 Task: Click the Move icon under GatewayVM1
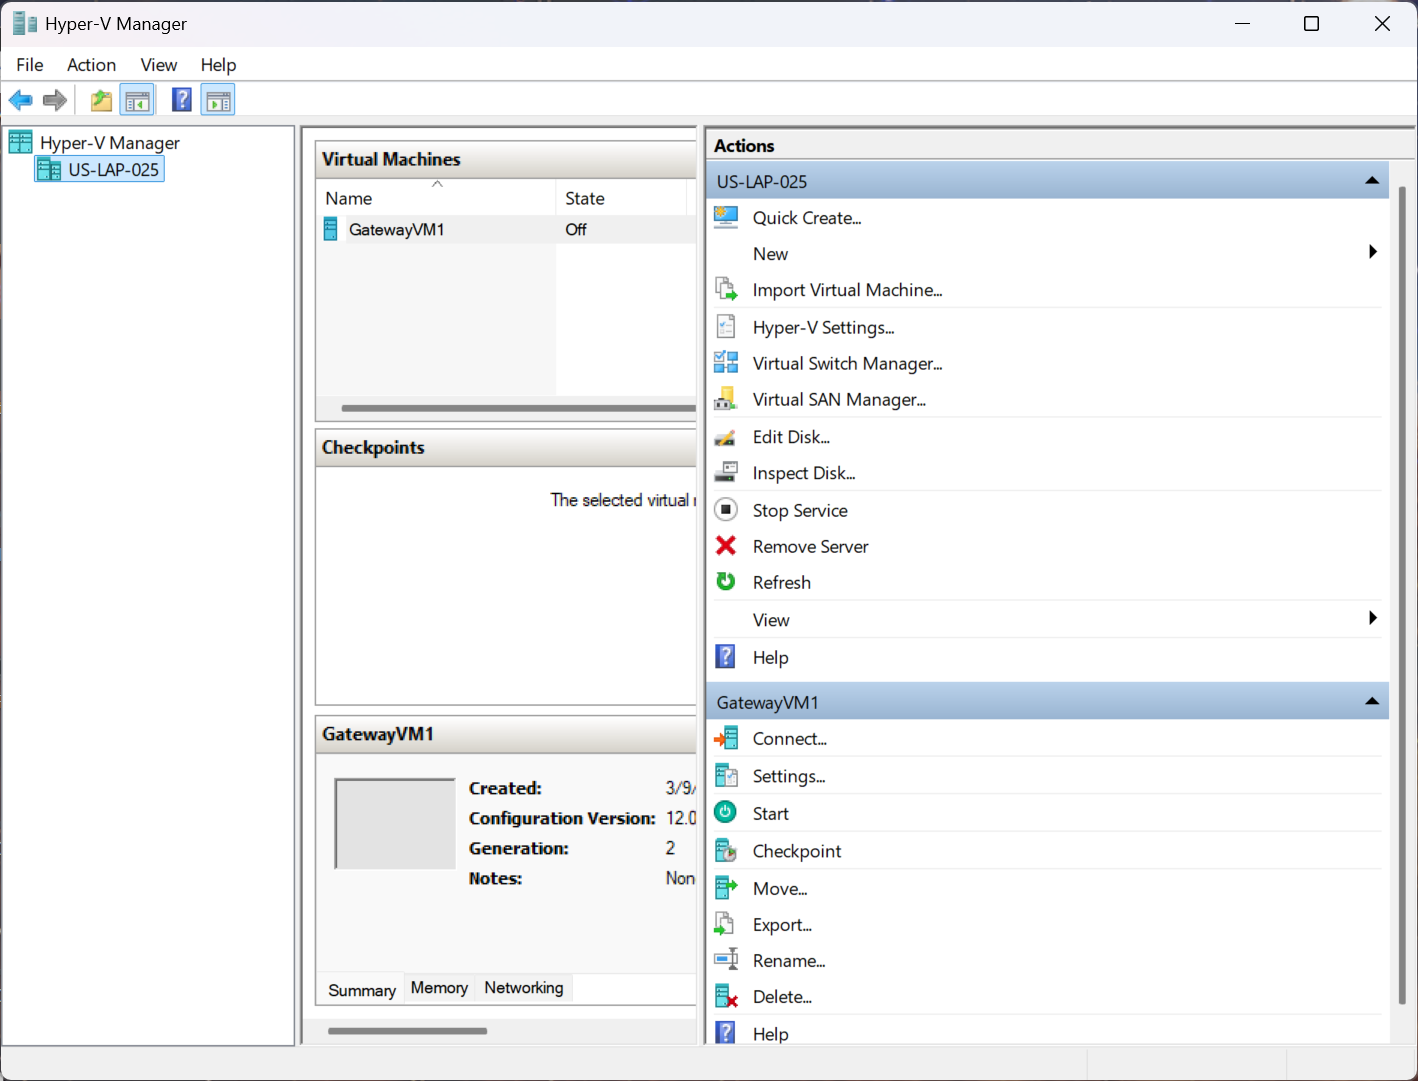726,888
